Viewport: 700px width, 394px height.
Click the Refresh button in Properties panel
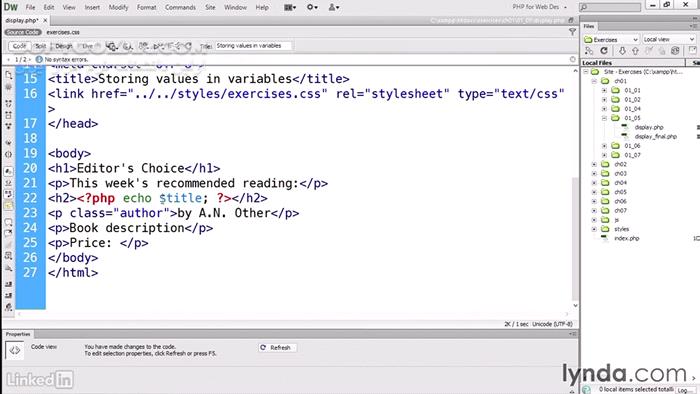pyautogui.click(x=277, y=348)
